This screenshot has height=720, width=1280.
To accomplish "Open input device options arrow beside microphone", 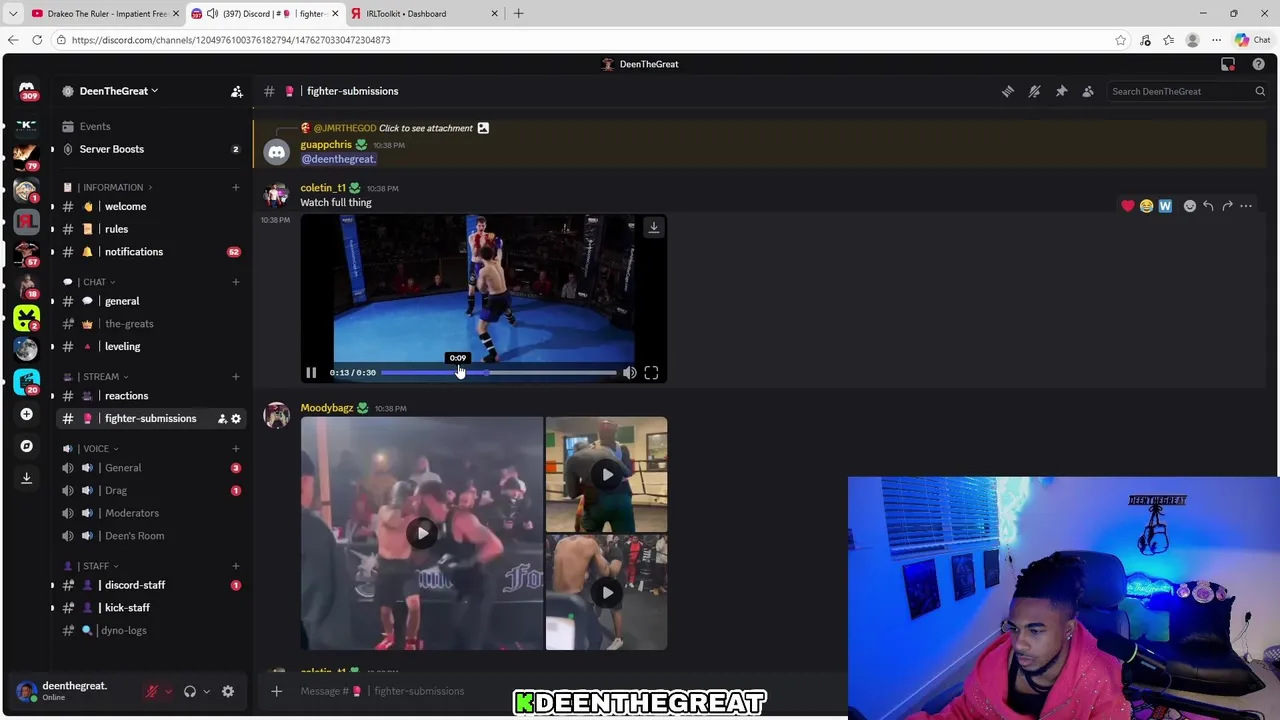I will (168, 691).
